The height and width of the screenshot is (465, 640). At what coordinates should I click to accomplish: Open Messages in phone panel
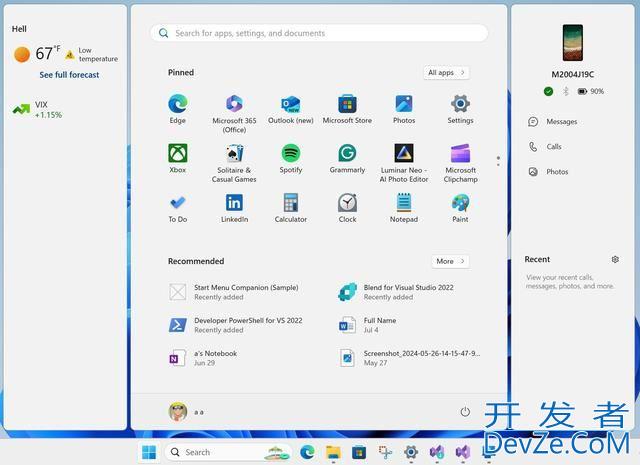[x=553, y=122]
